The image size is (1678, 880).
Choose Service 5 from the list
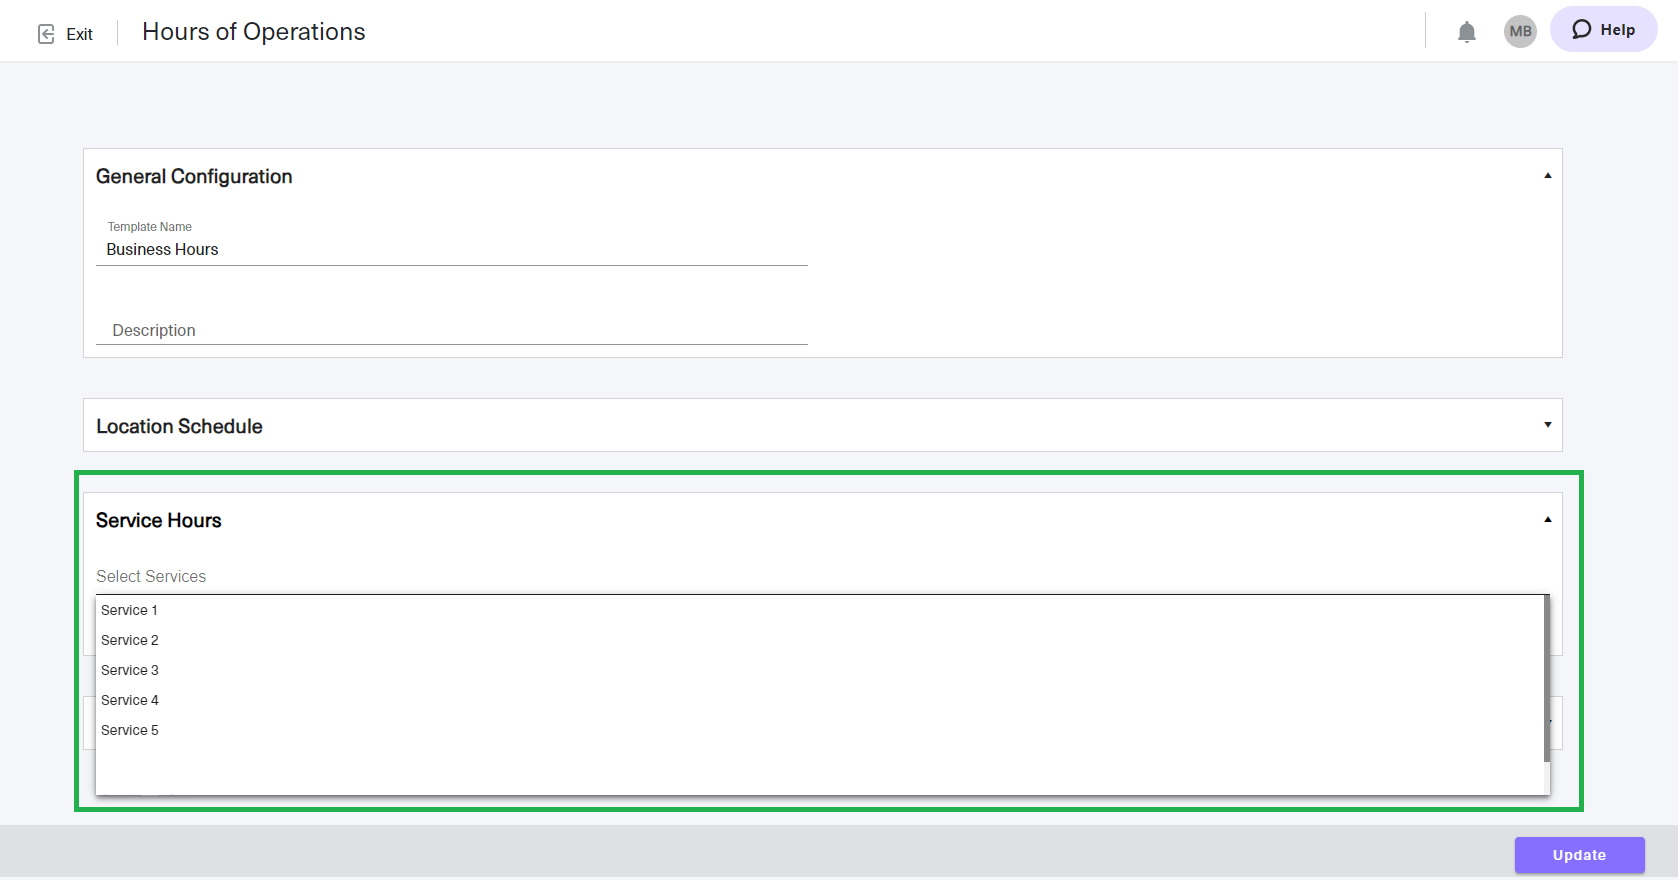tap(130, 730)
